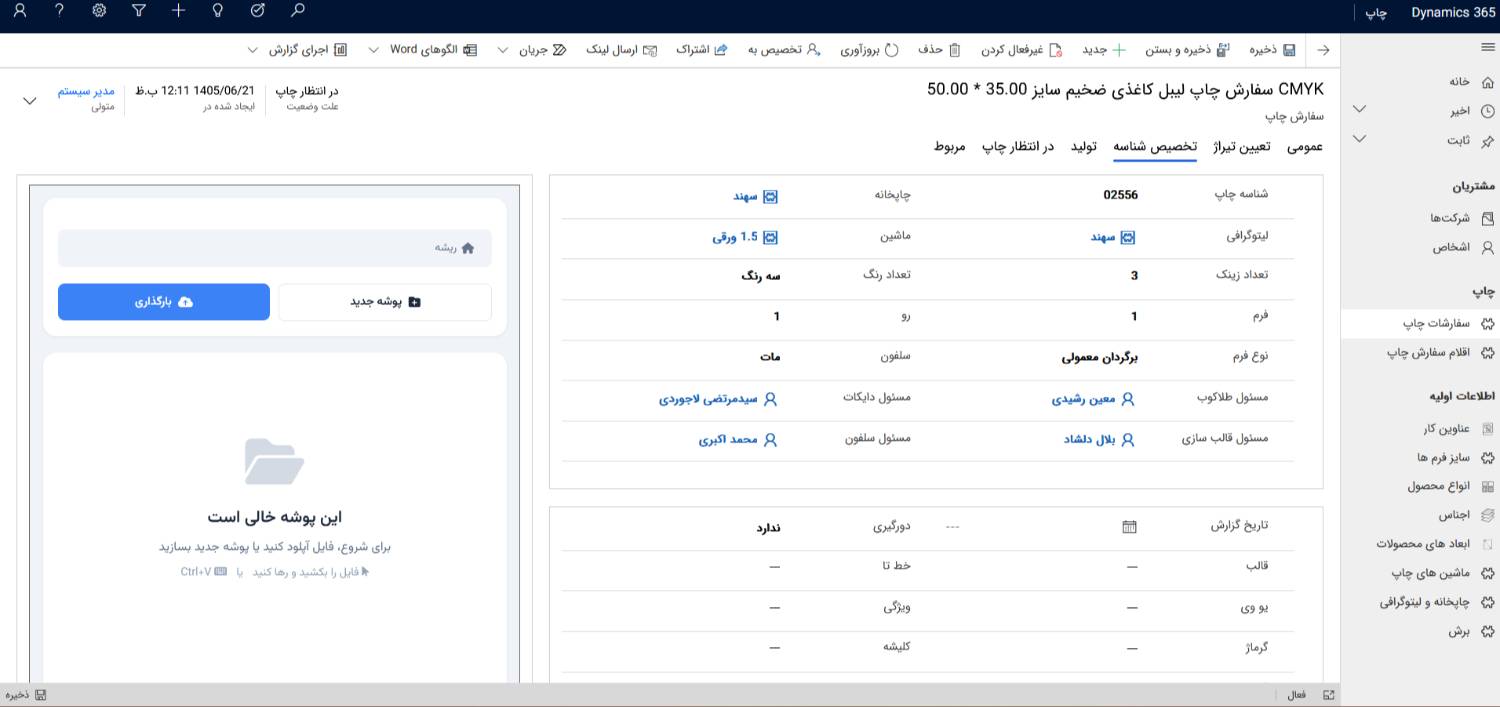
Task: Click the blue بارگذاری upload button
Action: [x=164, y=302]
